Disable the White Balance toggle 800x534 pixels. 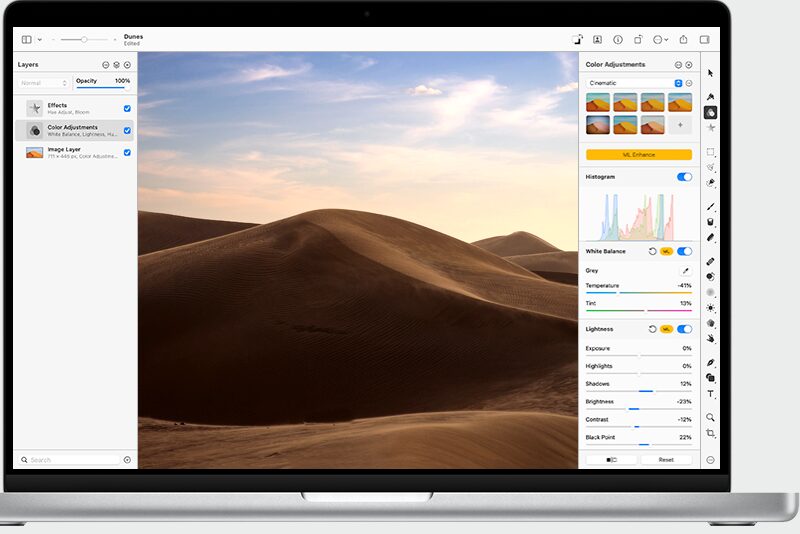coord(684,251)
